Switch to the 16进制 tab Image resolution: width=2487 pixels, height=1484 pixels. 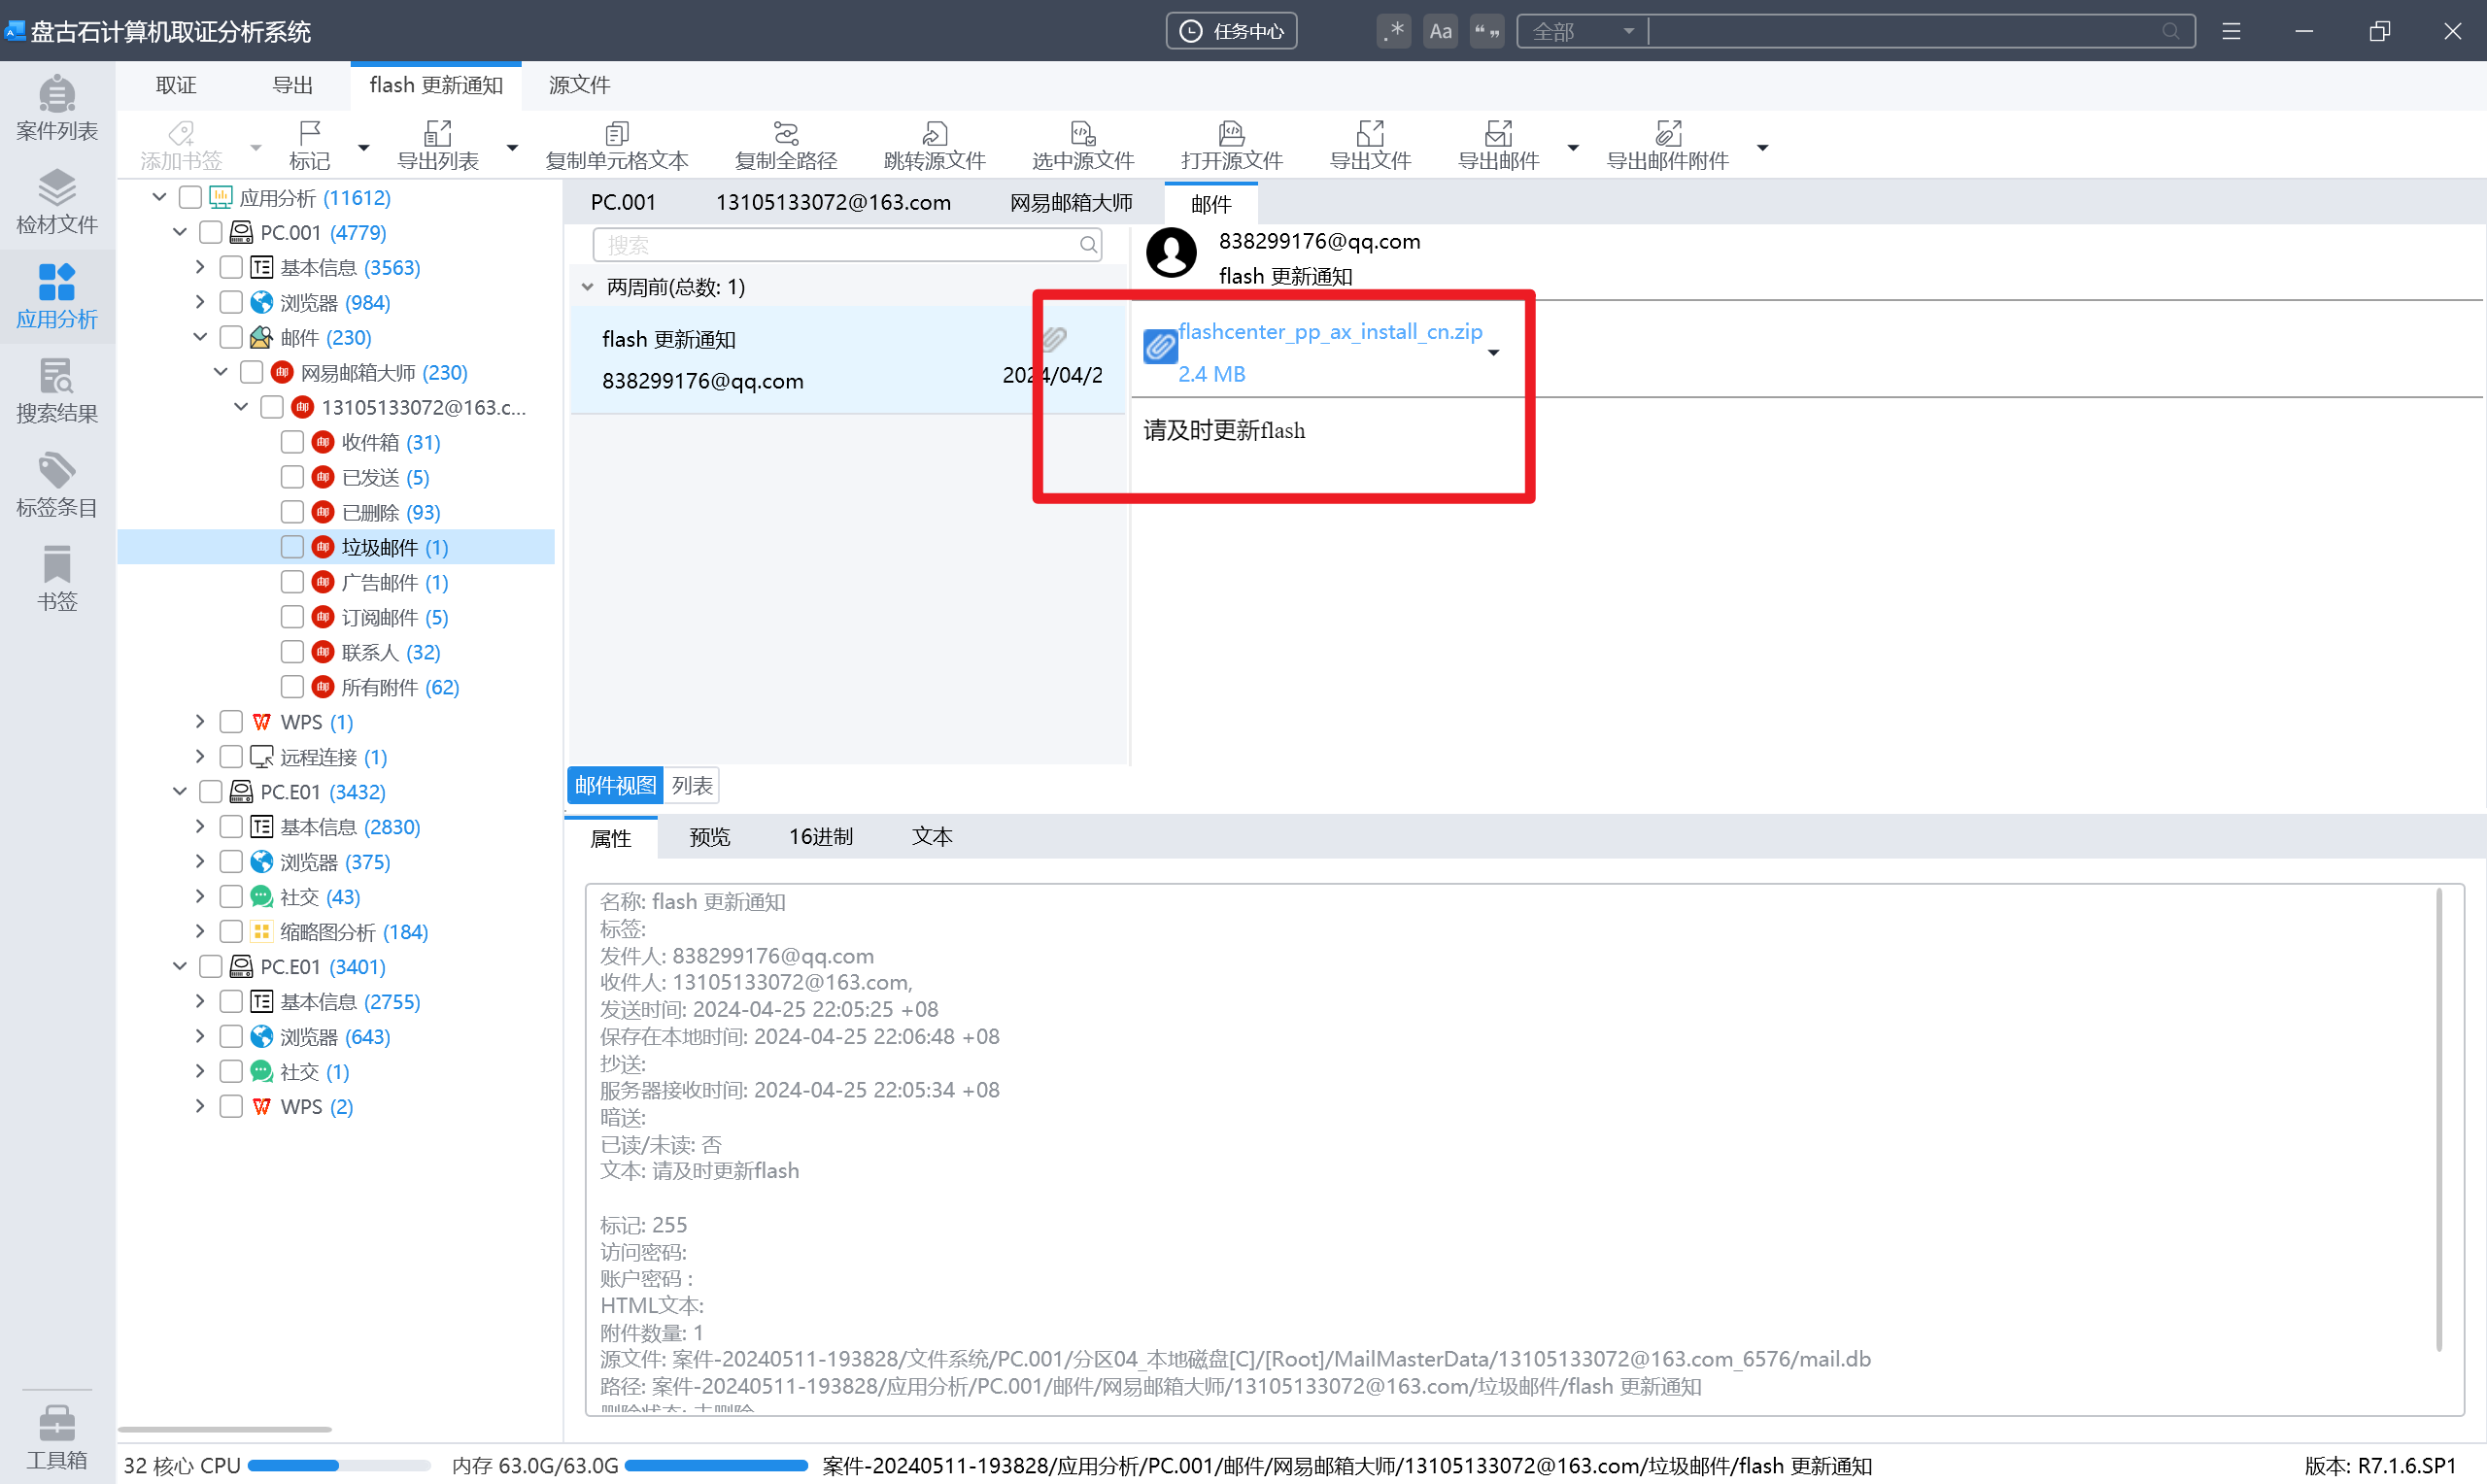[821, 837]
